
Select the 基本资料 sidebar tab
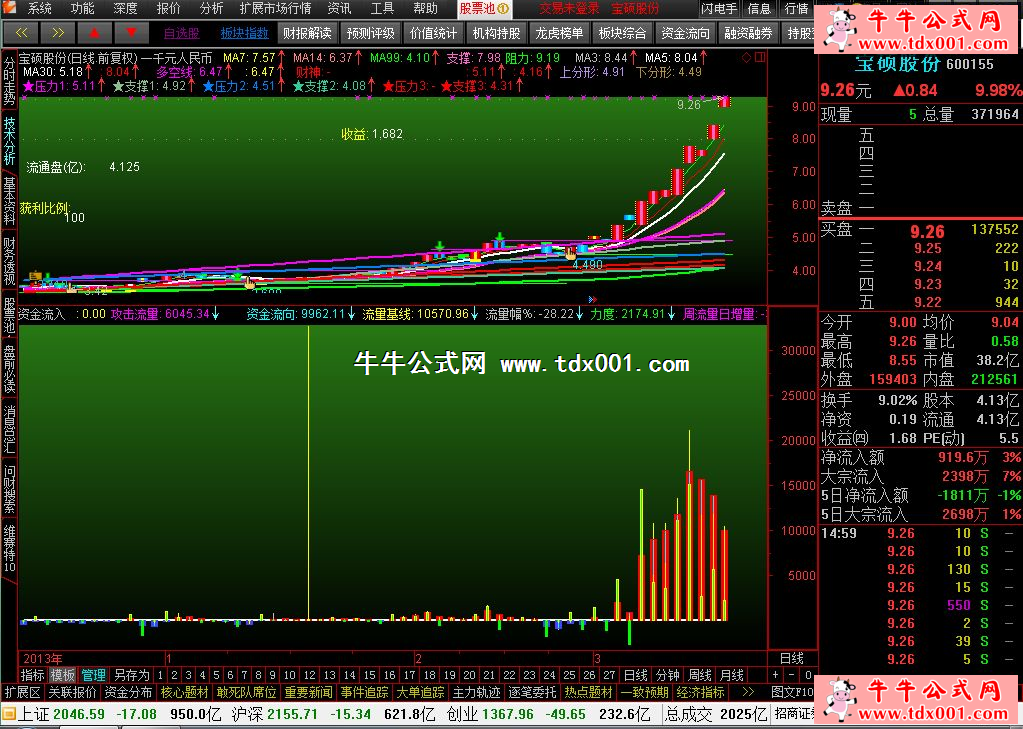pos(9,201)
